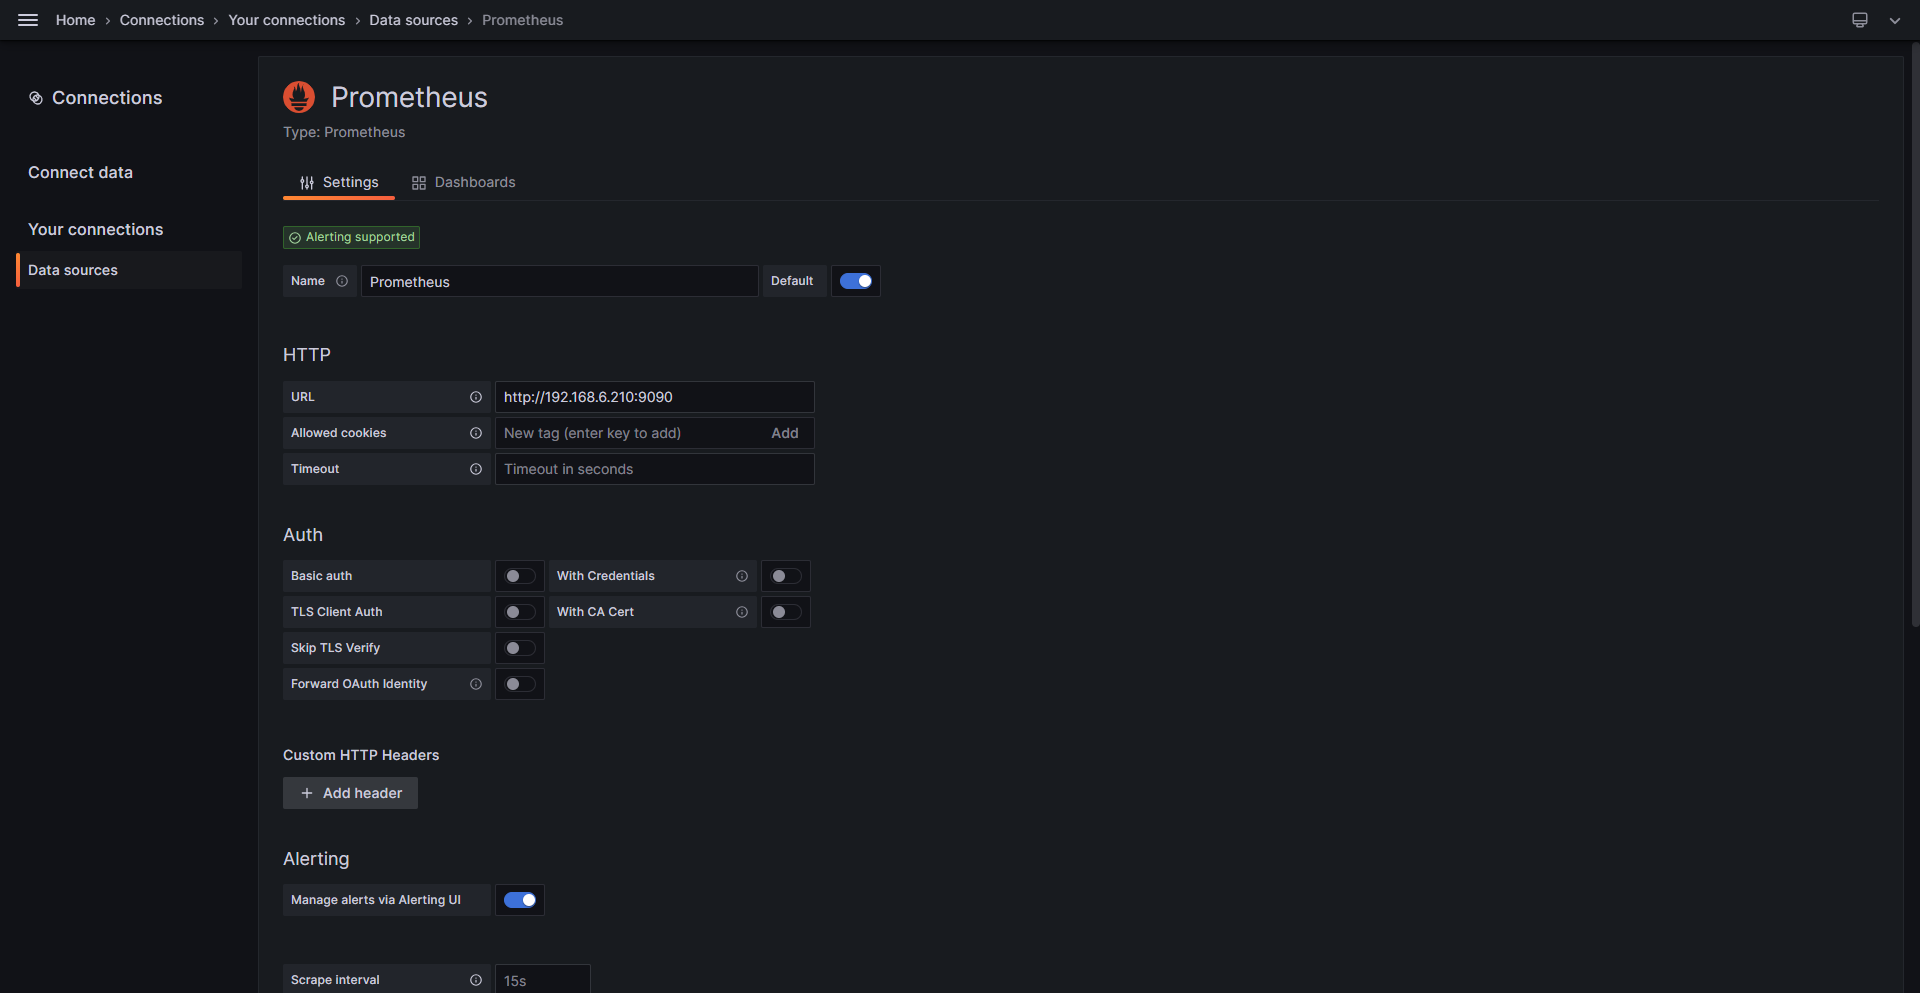This screenshot has width=1920, height=993.
Task: Click the Alerting supported badge
Action: coord(351,237)
